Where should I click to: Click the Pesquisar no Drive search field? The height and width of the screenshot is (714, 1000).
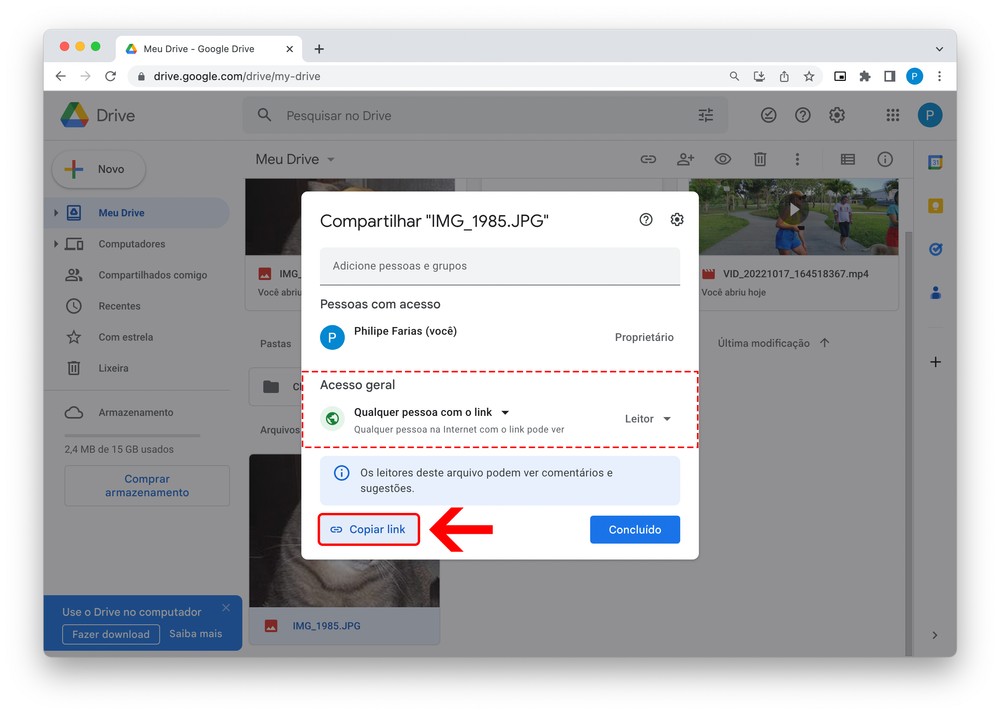coord(485,115)
